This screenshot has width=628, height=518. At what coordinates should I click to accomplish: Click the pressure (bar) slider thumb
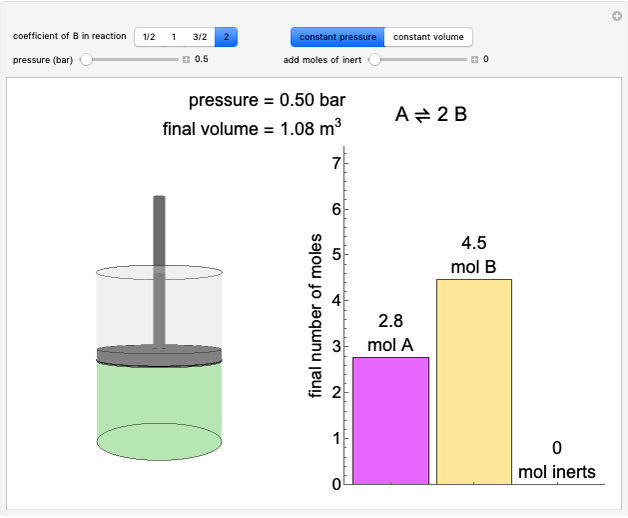(x=86, y=59)
